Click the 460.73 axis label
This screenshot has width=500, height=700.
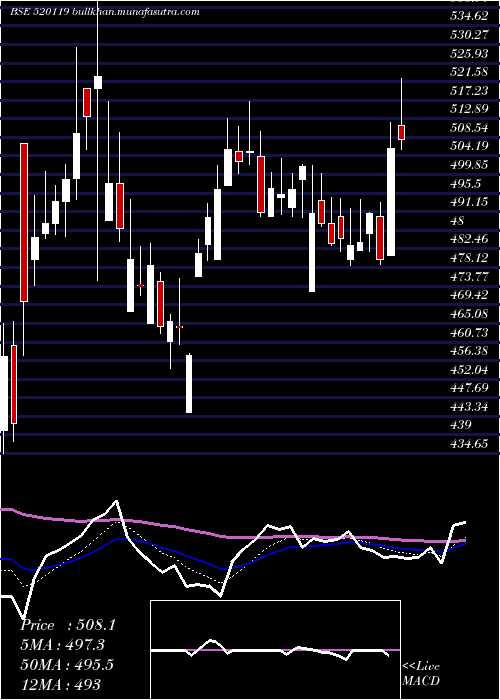[469, 332]
